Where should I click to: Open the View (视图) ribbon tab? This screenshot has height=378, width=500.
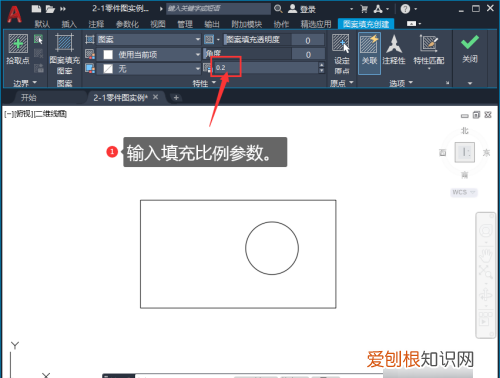coord(158,24)
